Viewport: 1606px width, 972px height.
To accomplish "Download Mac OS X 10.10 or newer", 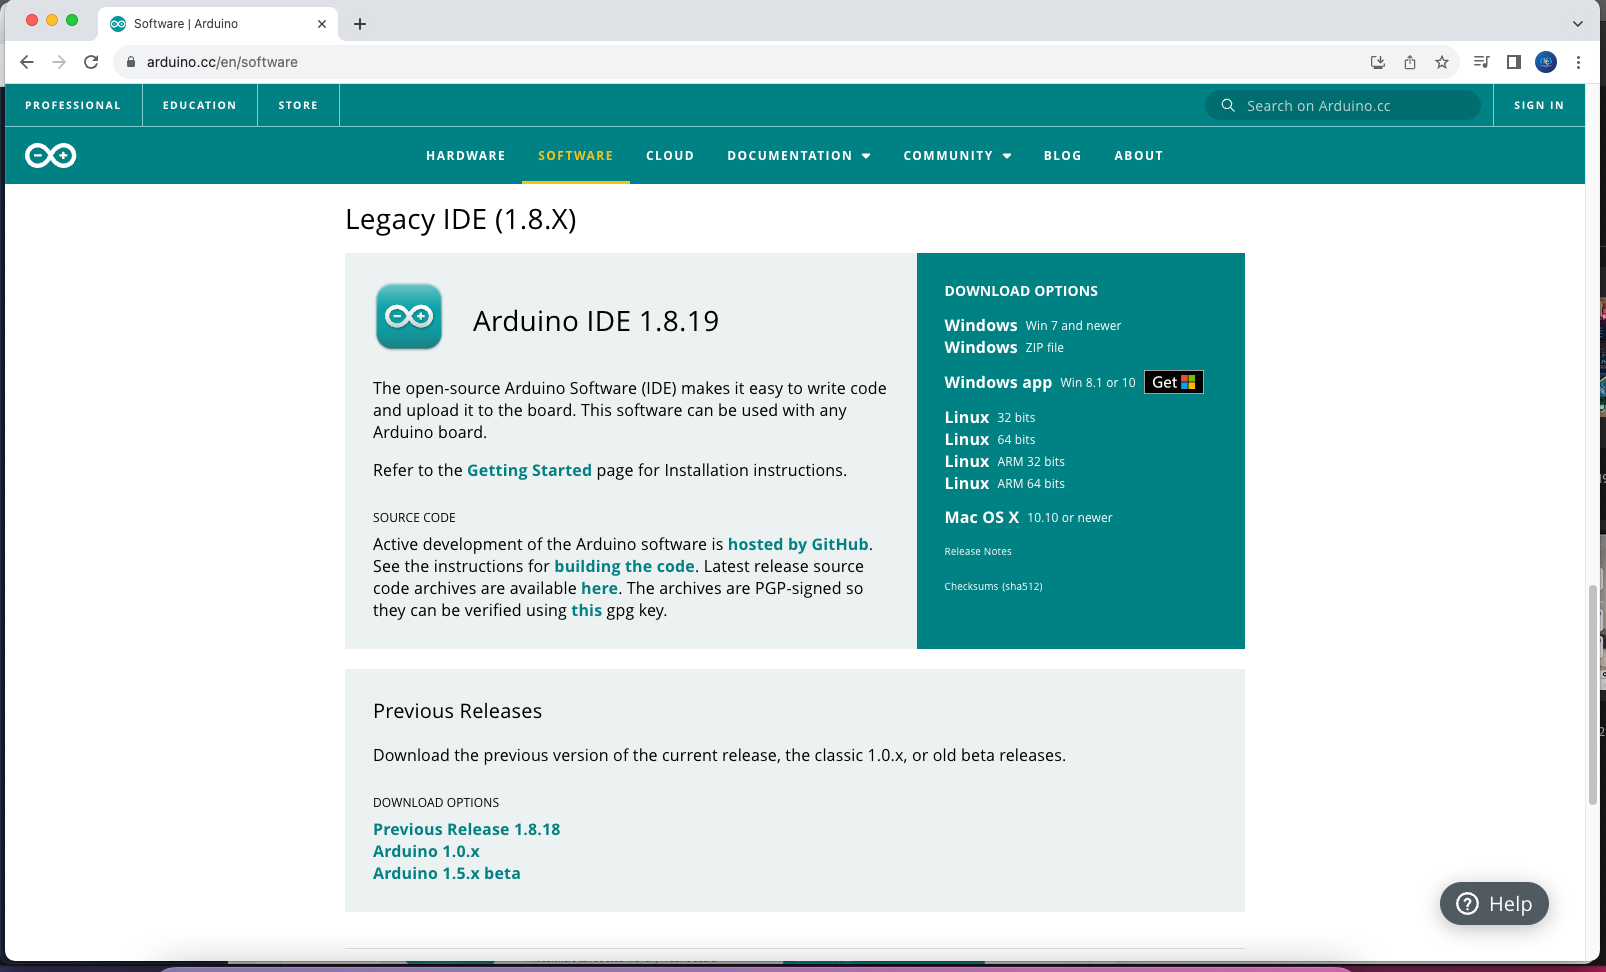I will [x=1028, y=517].
